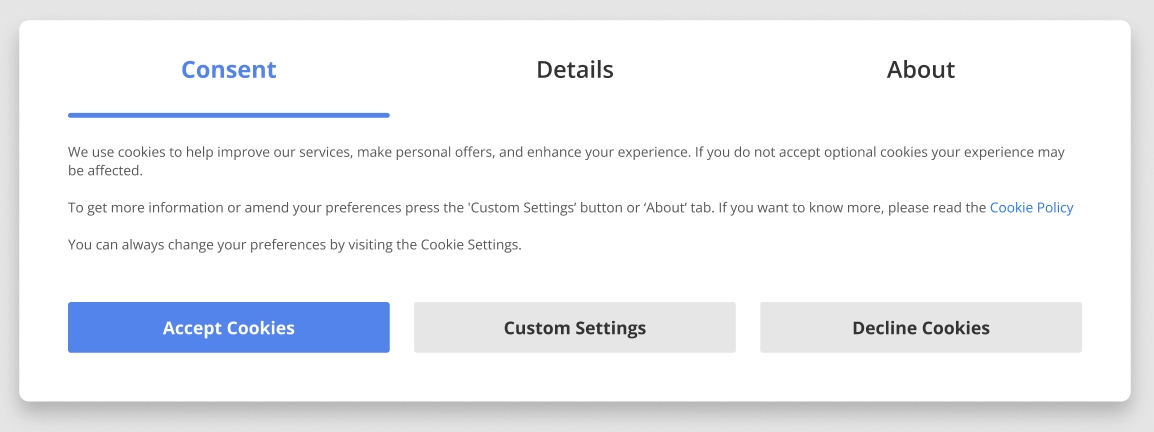This screenshot has height=432, width=1154.
Task: Read more via the Cookie Policy hyperlink
Action: [1031, 208]
